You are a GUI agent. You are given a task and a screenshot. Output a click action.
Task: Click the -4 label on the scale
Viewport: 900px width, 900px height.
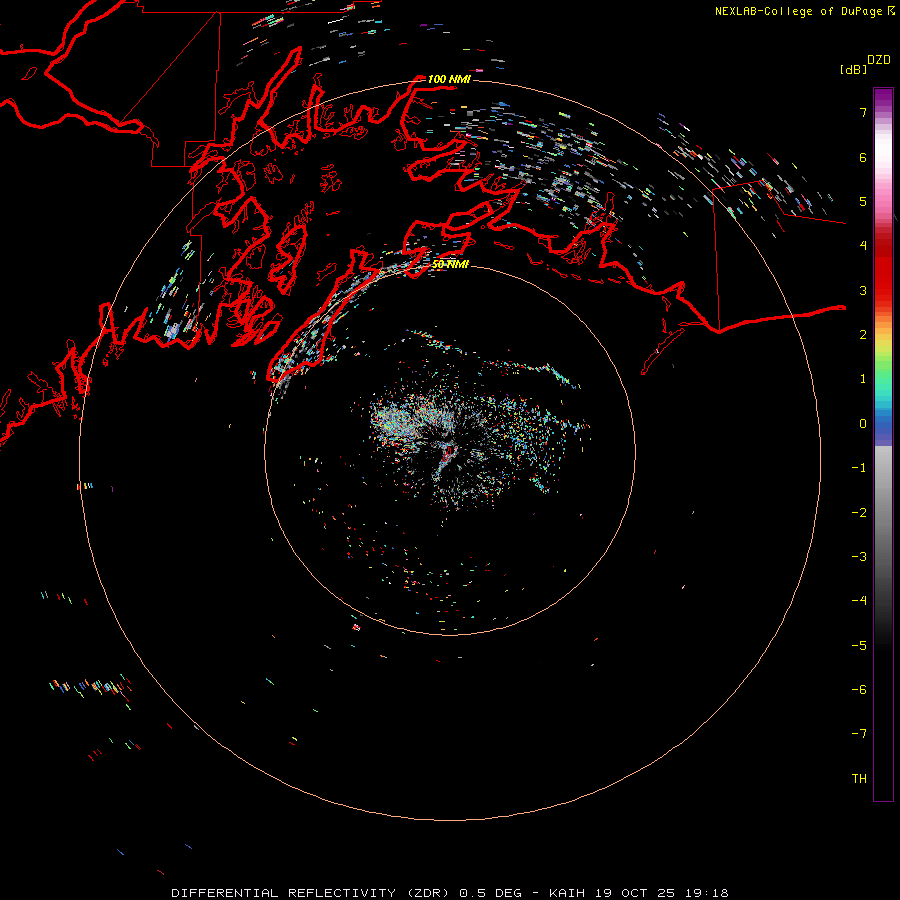tap(859, 601)
